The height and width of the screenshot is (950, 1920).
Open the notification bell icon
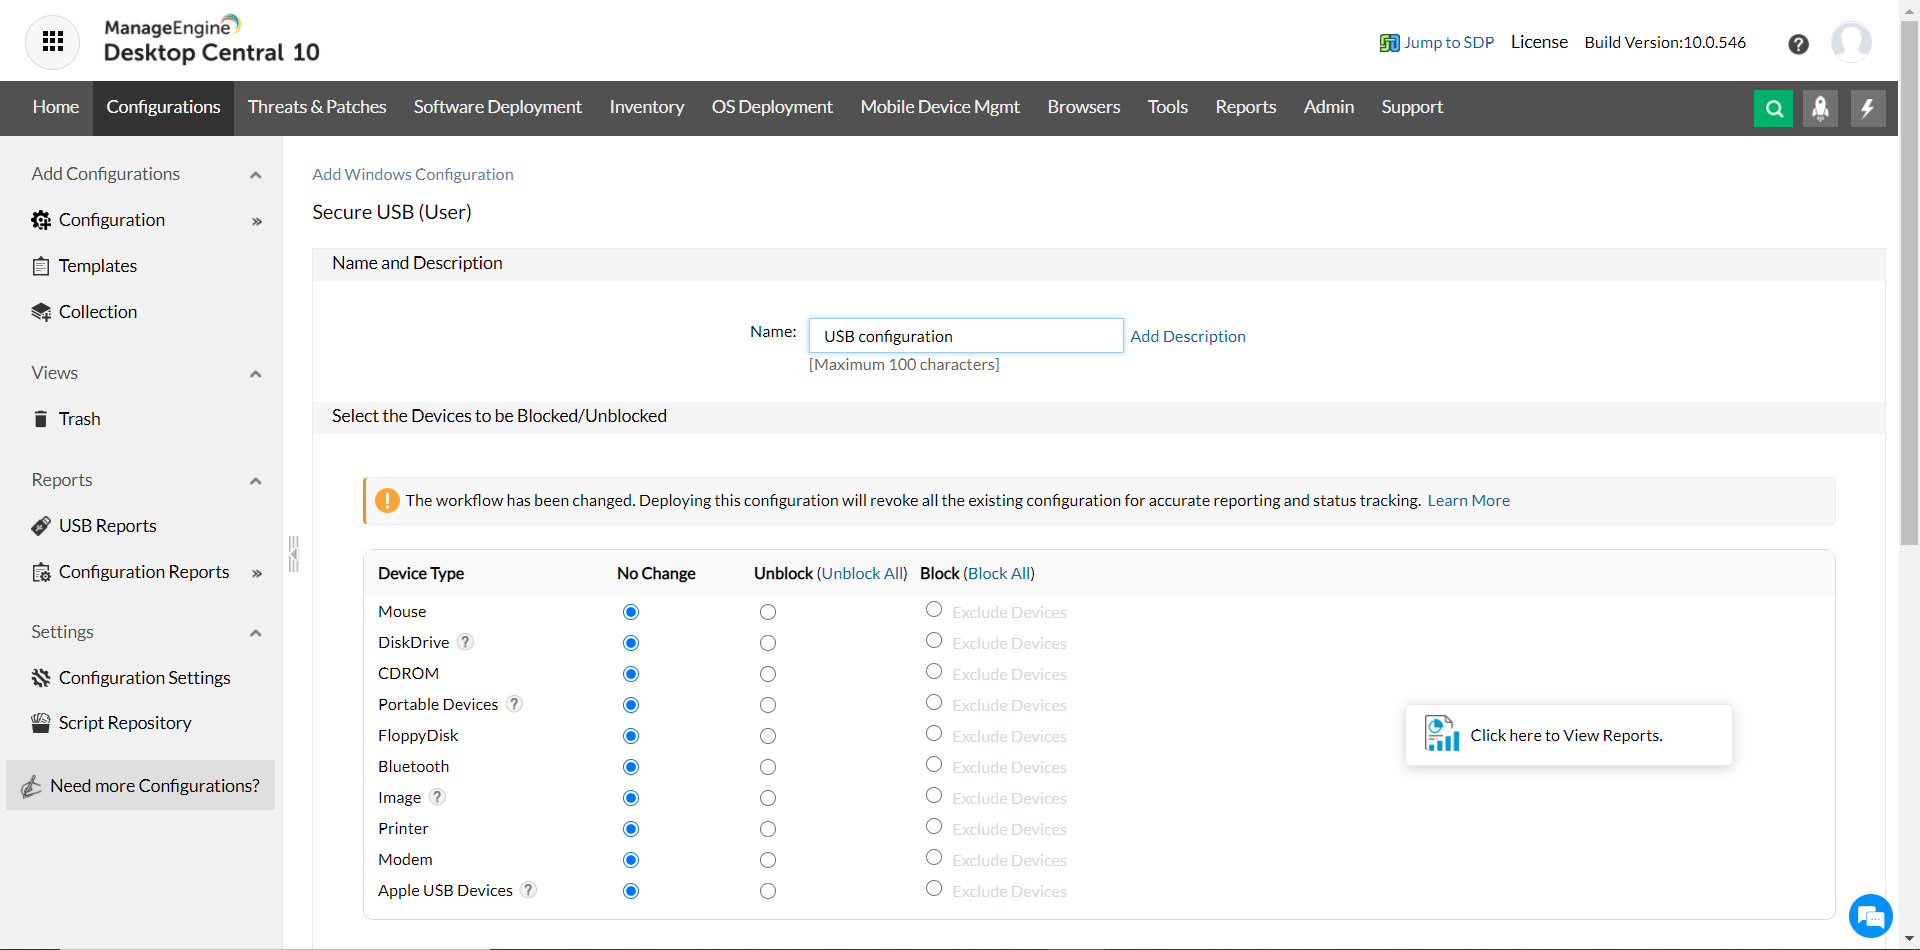pyautogui.click(x=1820, y=108)
